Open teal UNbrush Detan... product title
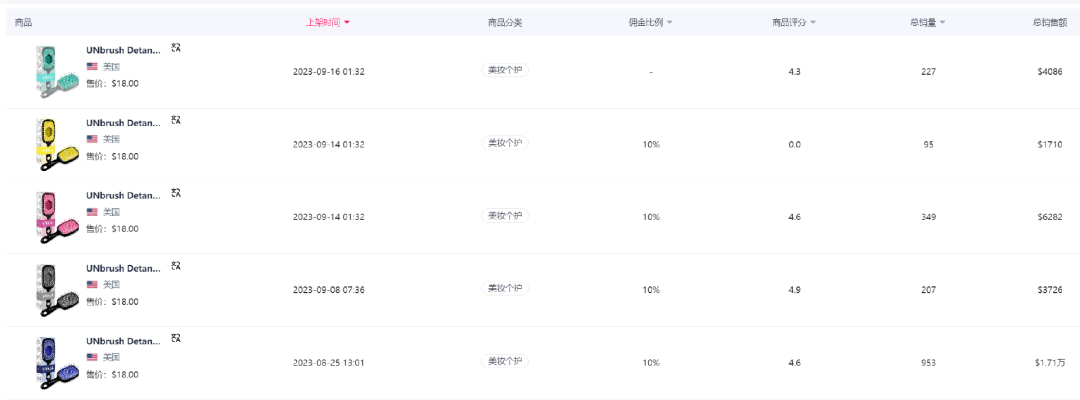The height and width of the screenshot is (400, 1080). [123, 49]
